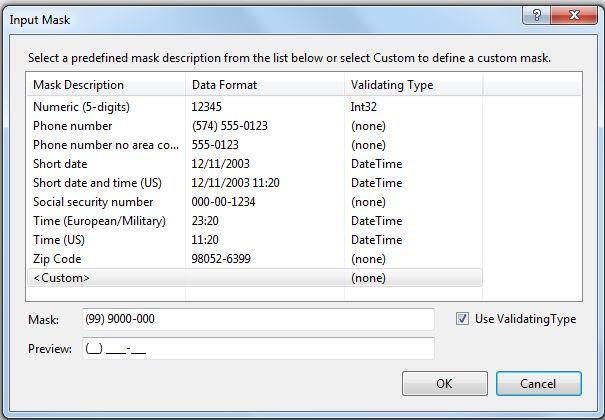Select the Zip Code mask row
This screenshot has height=420, width=605.
pos(255,259)
